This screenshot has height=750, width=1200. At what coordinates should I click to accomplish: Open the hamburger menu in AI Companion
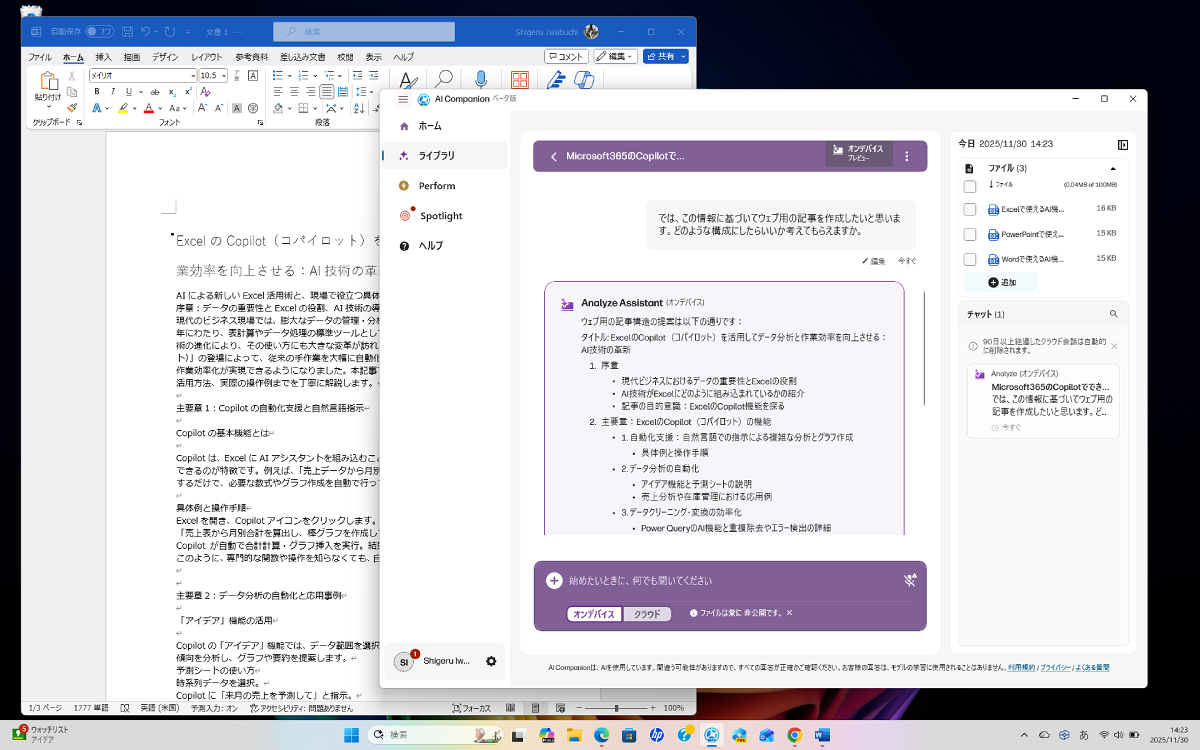click(402, 99)
